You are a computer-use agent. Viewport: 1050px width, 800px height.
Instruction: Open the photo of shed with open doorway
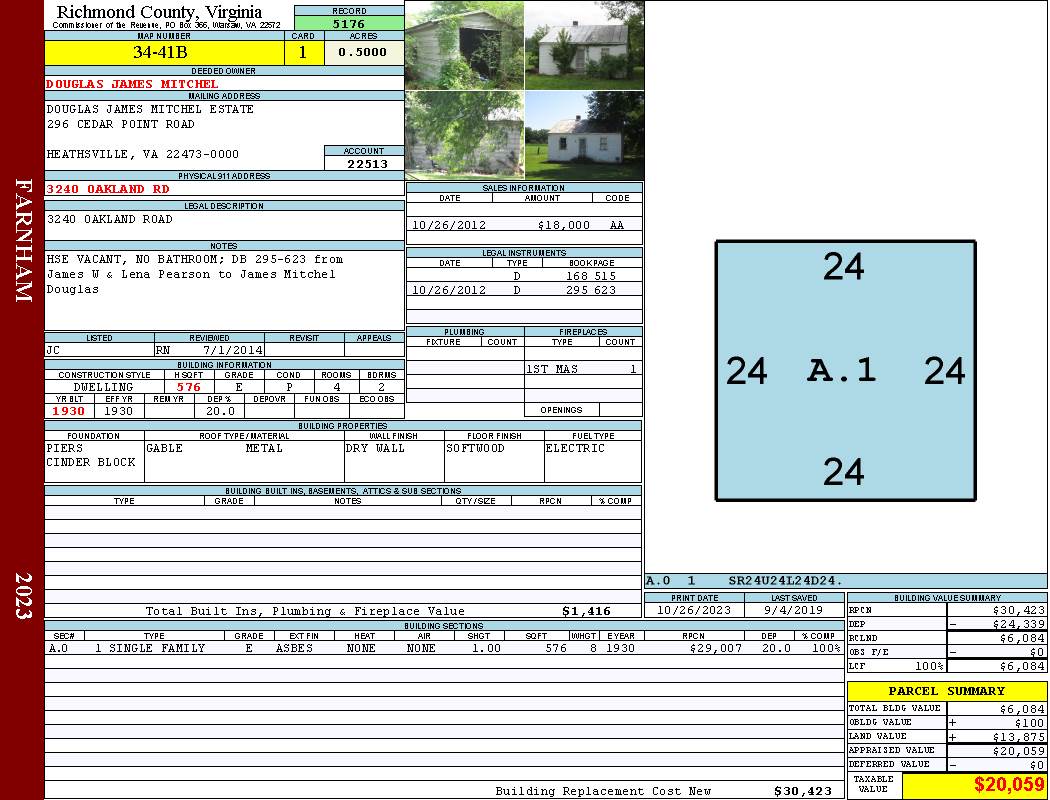click(x=464, y=45)
